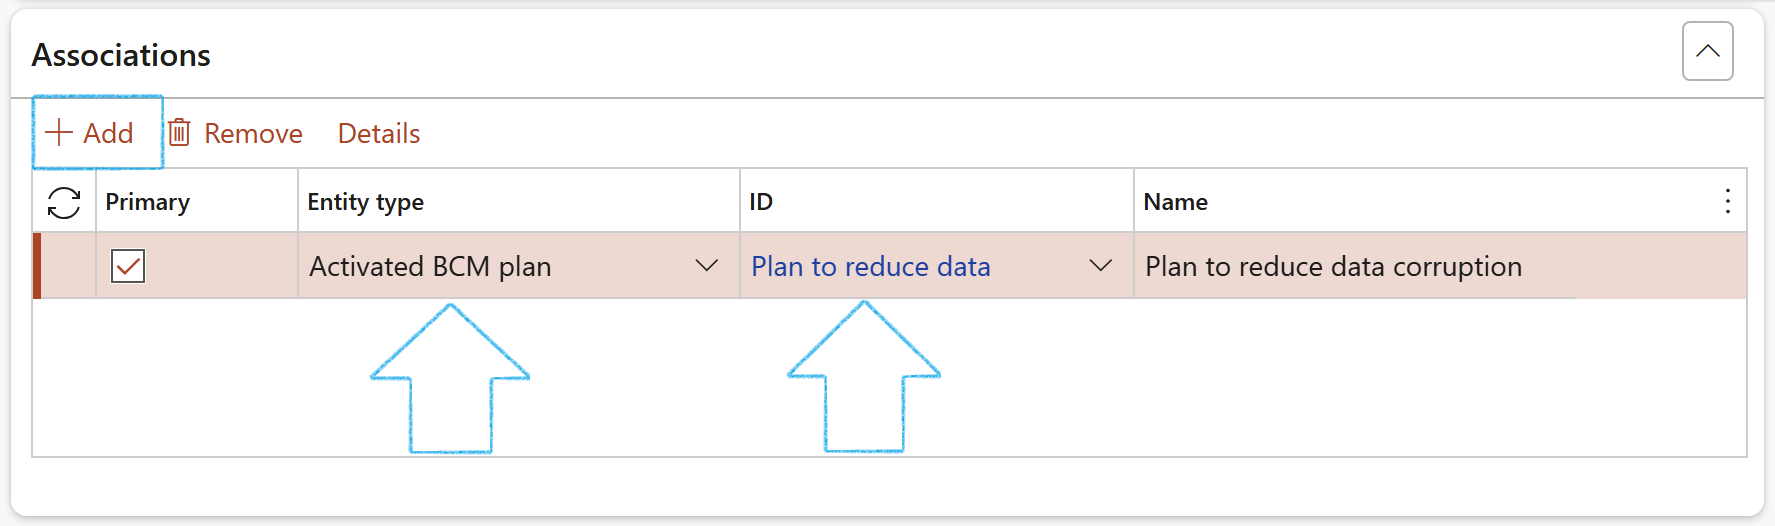Viewport: 1775px width, 526px height.
Task: Click the ID column header
Action: [761, 202]
